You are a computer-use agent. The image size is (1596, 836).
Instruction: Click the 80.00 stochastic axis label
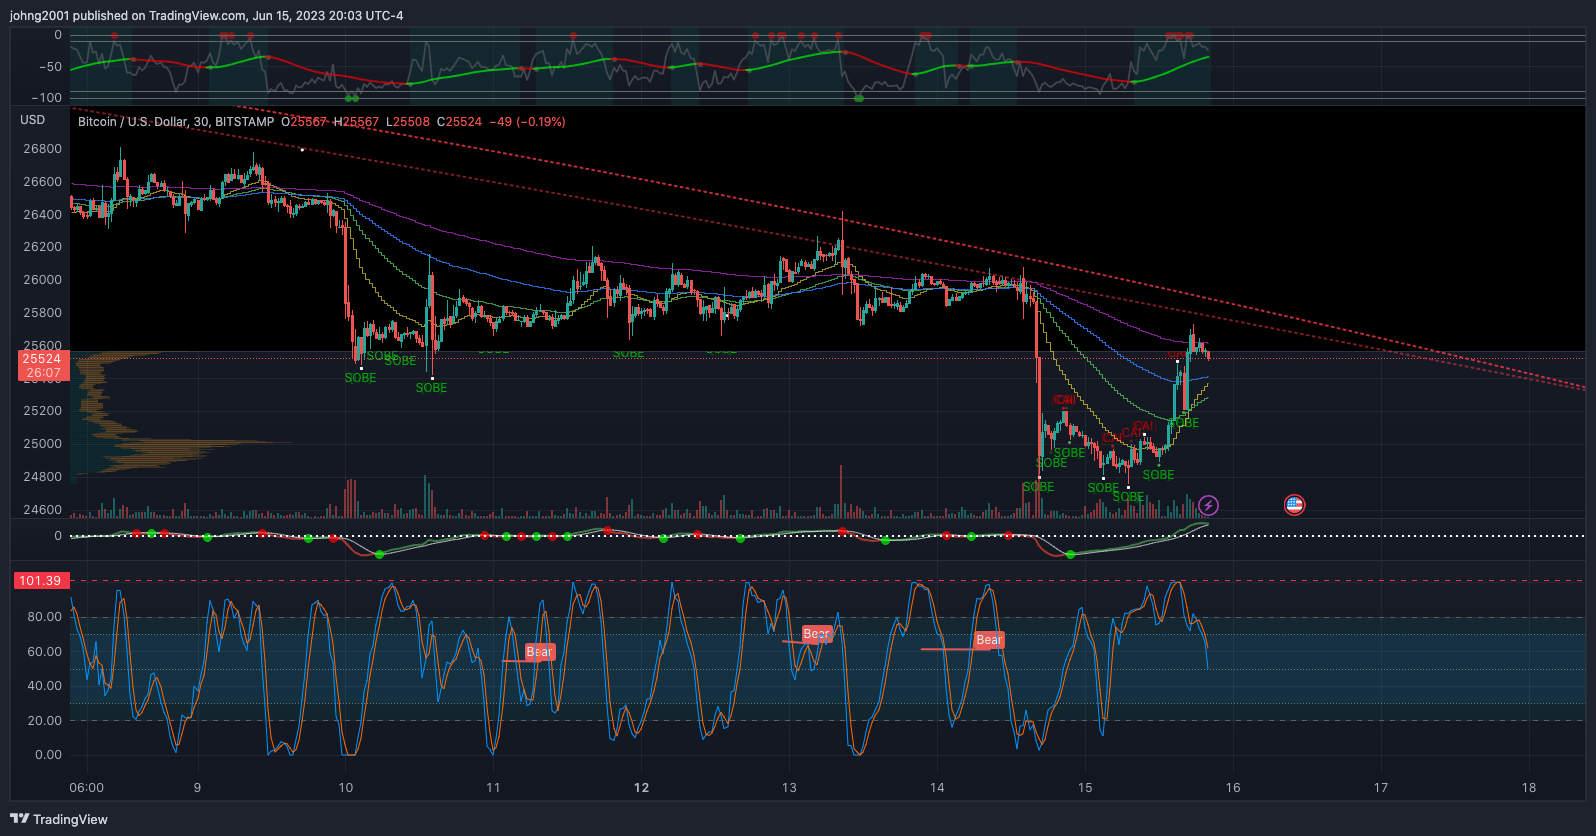coord(44,617)
